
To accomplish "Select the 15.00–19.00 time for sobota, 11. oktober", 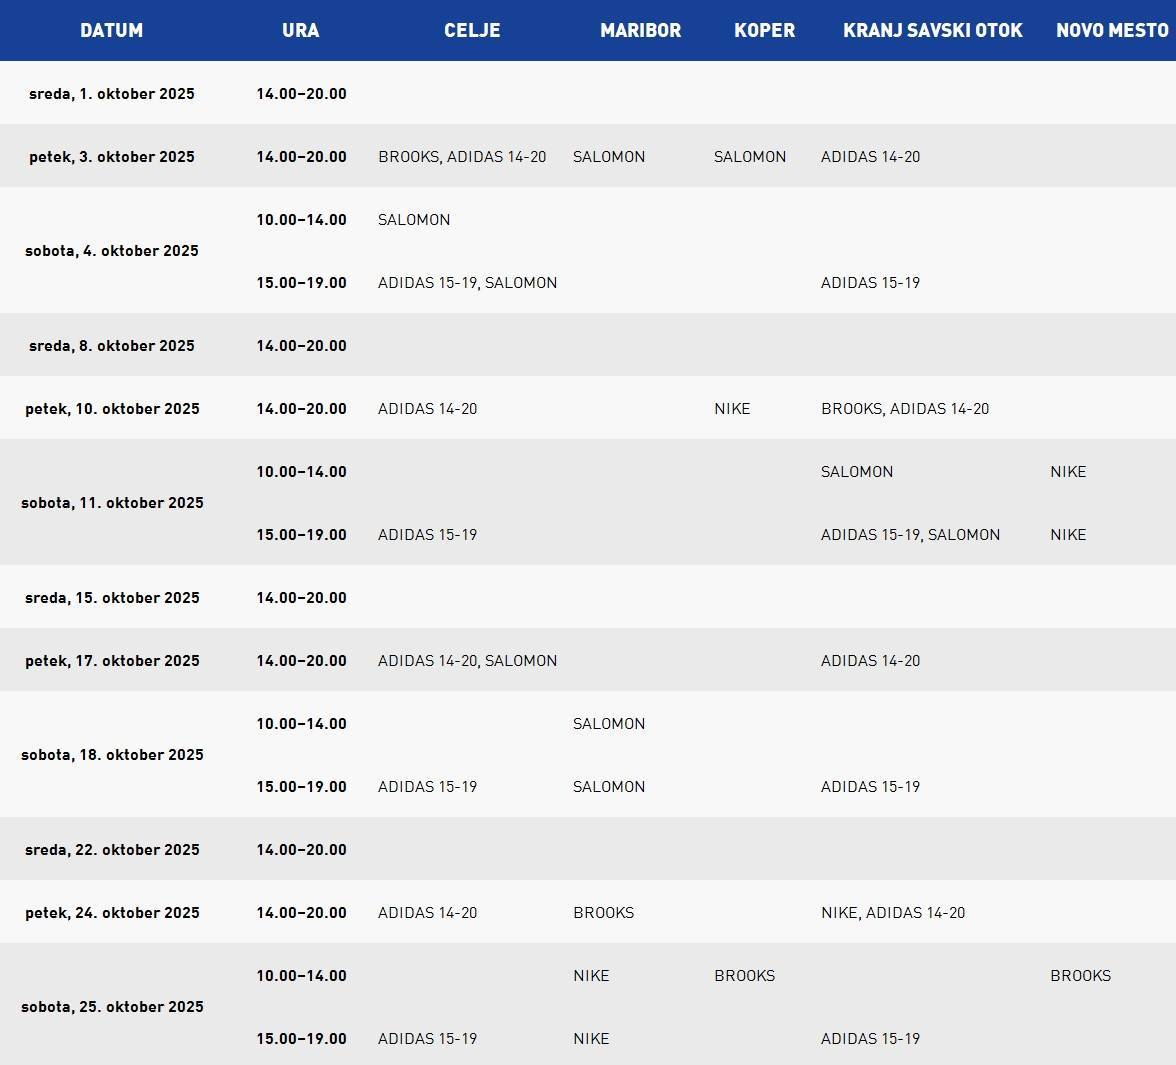I will tap(302, 535).
